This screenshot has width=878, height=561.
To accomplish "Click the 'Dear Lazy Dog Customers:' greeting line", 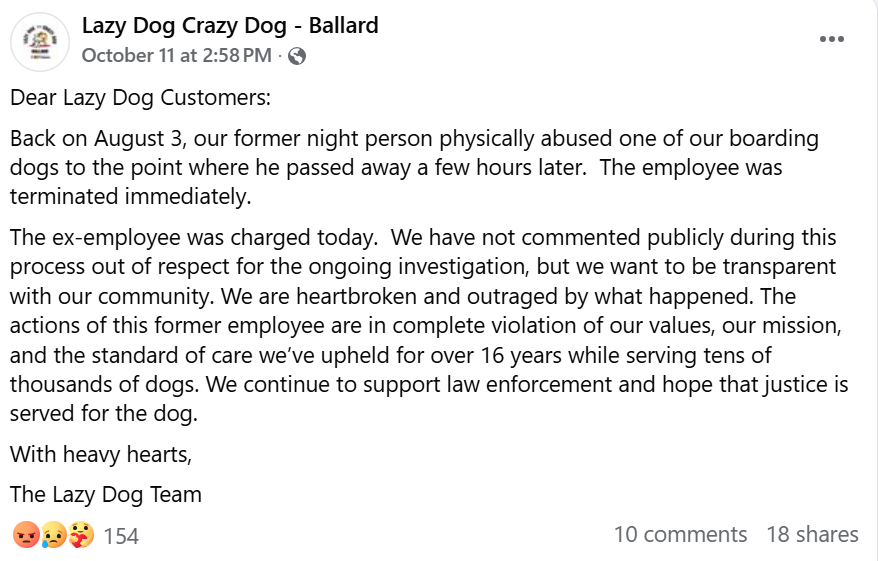I will pos(140,99).
